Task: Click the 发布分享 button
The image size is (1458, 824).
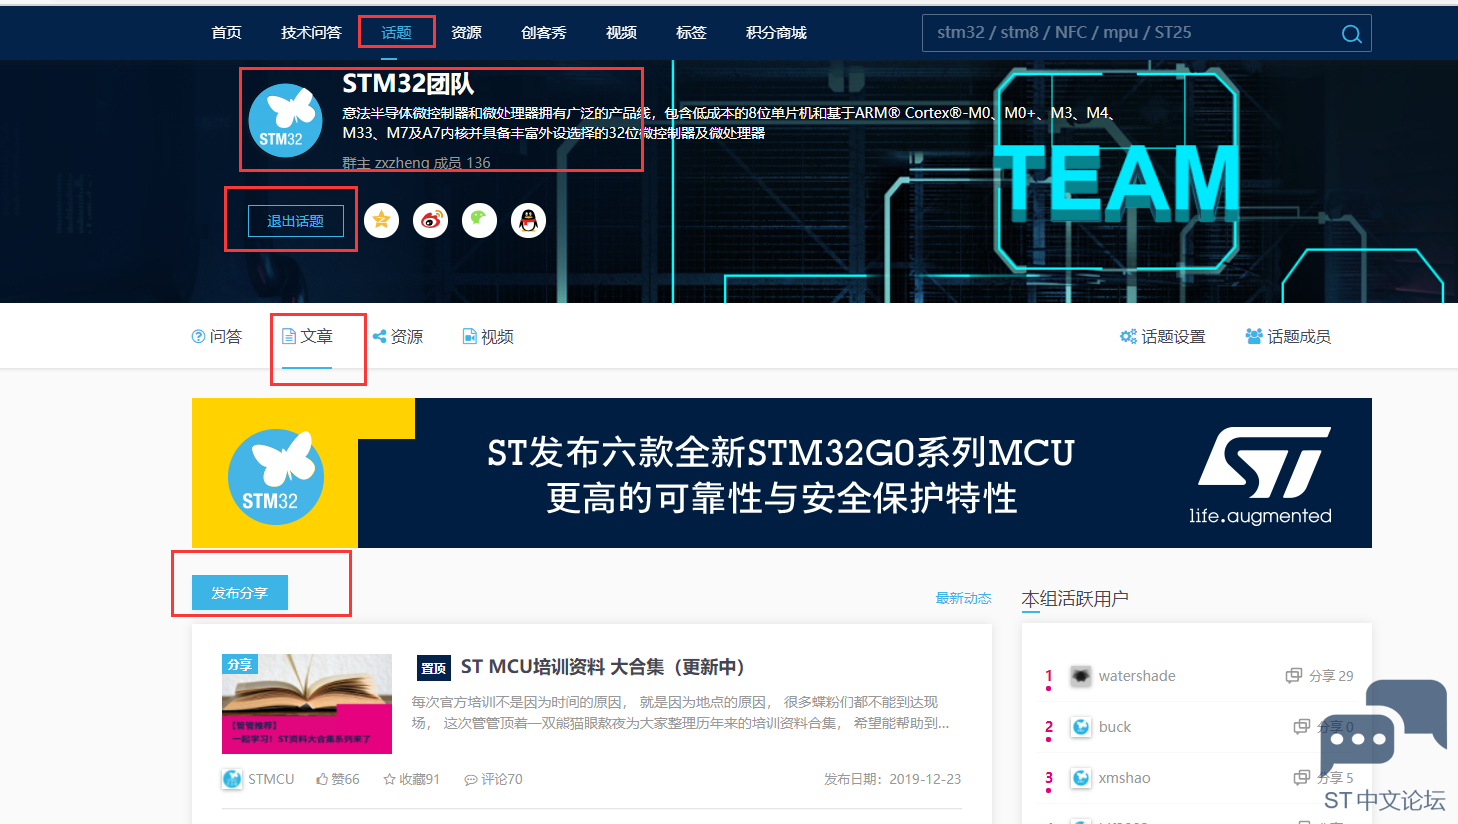Action: 240,593
